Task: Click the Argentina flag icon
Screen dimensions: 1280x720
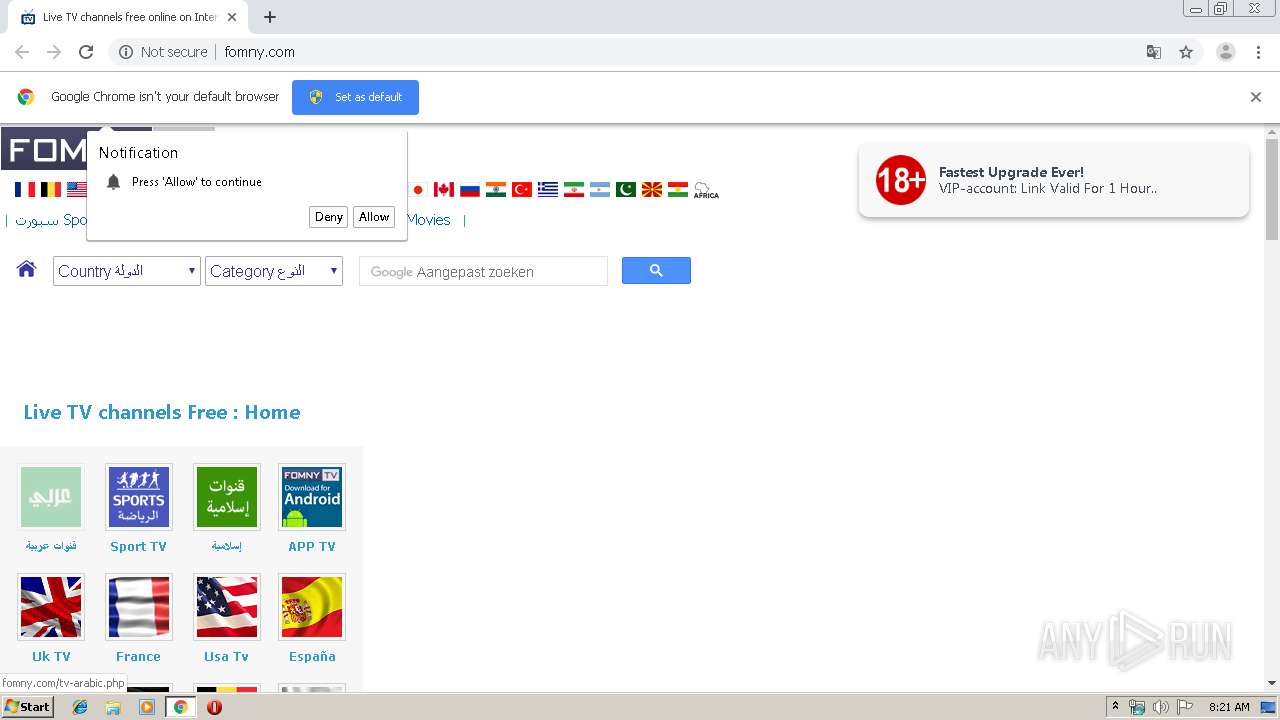Action: click(600, 189)
